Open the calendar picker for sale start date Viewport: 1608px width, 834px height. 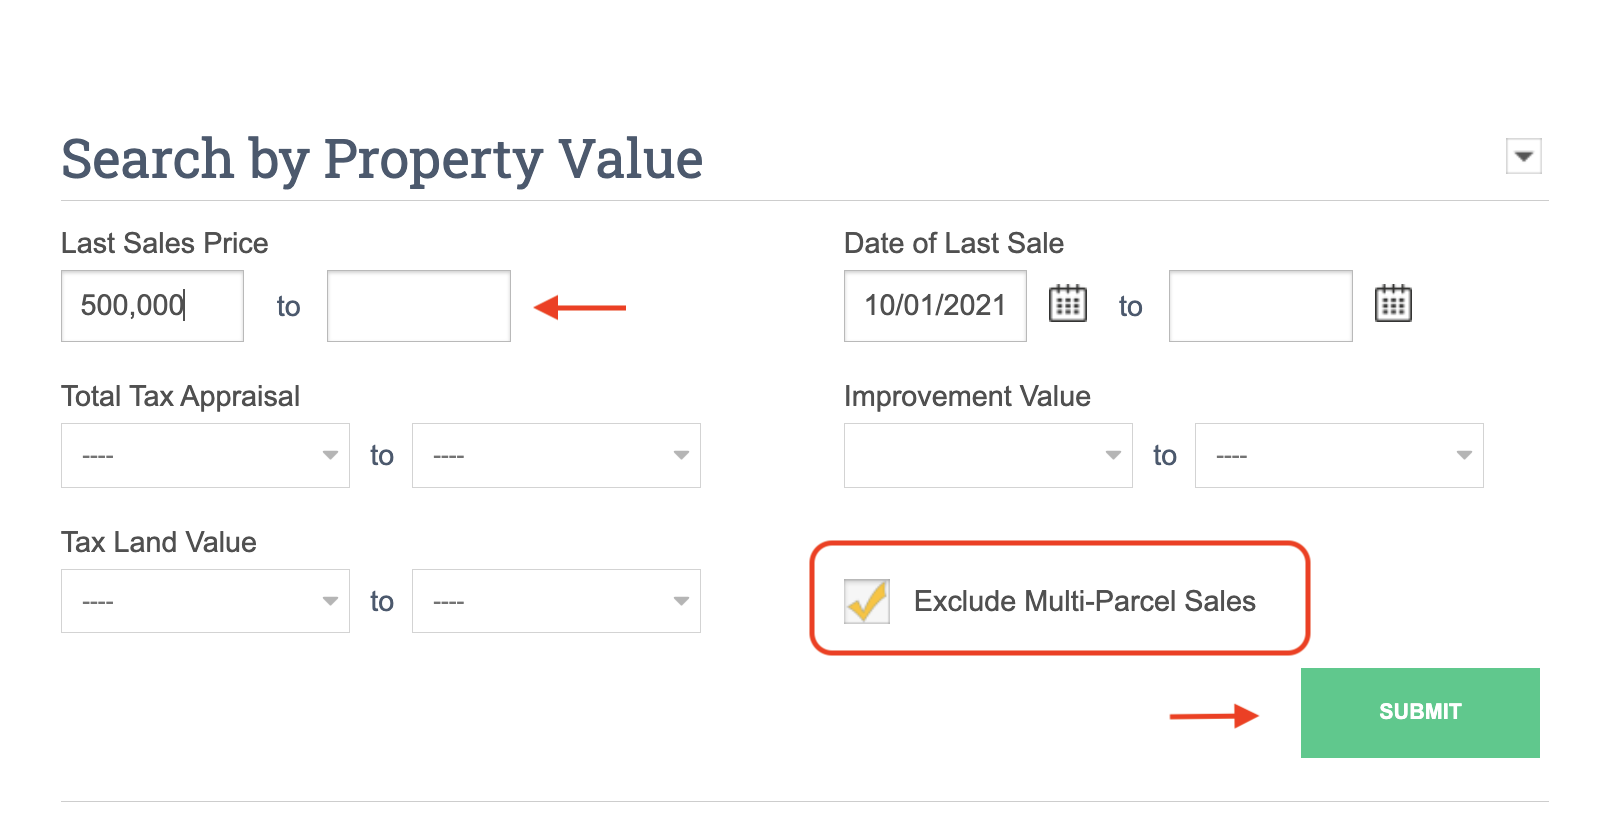click(x=1067, y=303)
